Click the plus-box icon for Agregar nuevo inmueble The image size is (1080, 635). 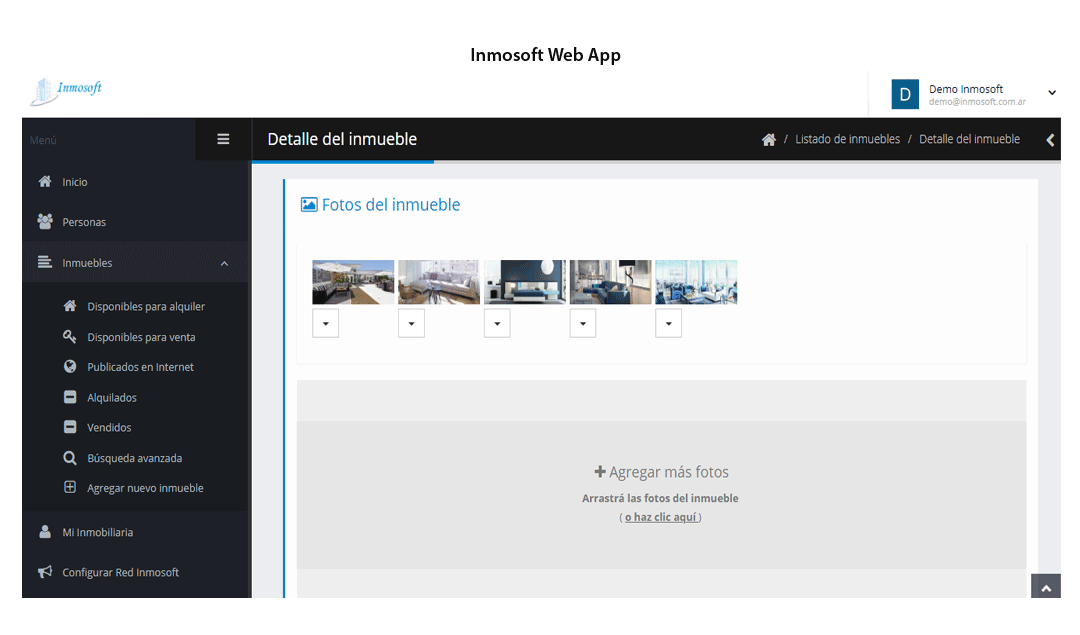click(70, 487)
